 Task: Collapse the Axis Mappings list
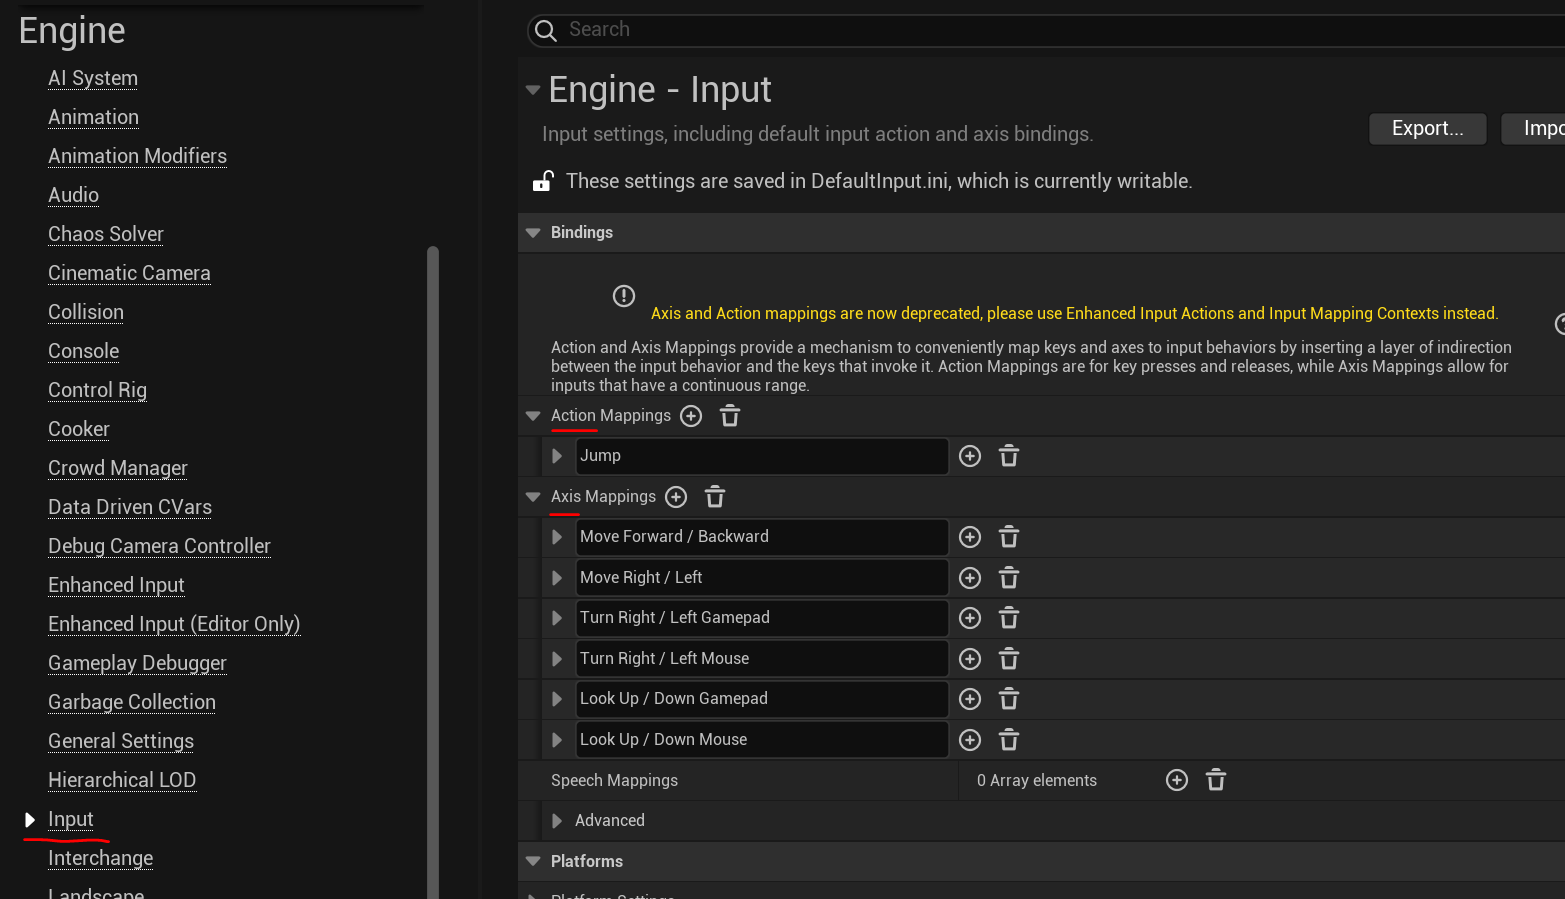pos(533,497)
